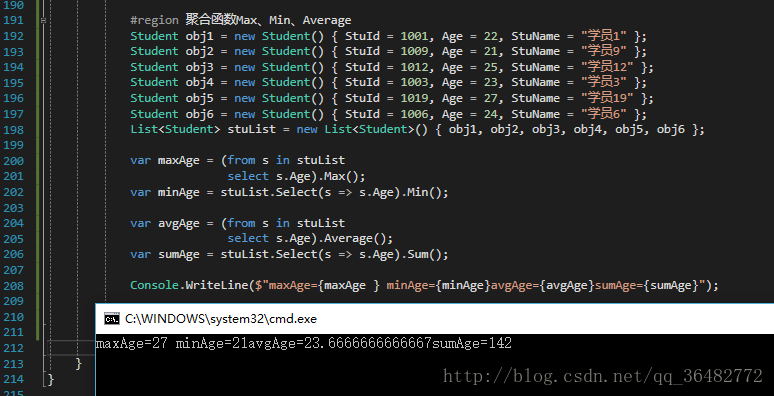Click the Age value 21 in the obj2 line
This screenshot has height=396, width=774.
[490, 51]
